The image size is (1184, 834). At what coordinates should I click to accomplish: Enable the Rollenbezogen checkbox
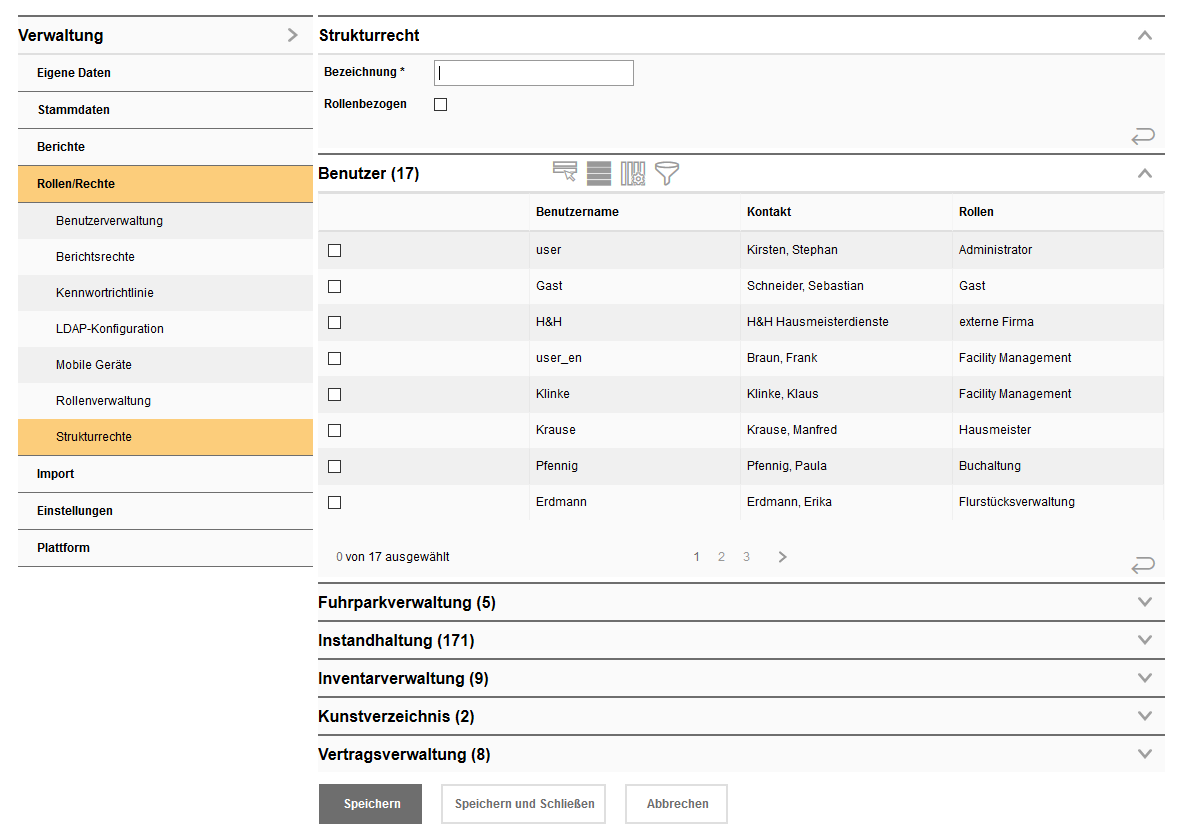click(440, 104)
